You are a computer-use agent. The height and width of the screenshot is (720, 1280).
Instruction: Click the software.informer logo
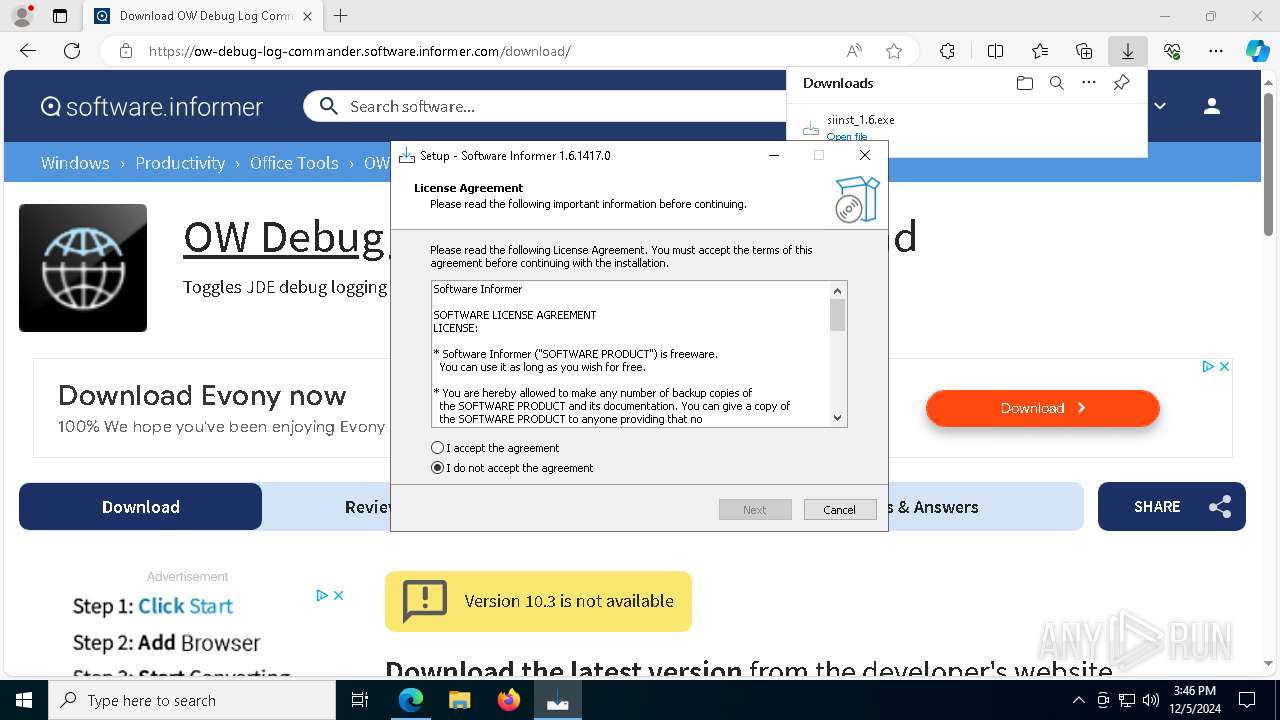[152, 106]
